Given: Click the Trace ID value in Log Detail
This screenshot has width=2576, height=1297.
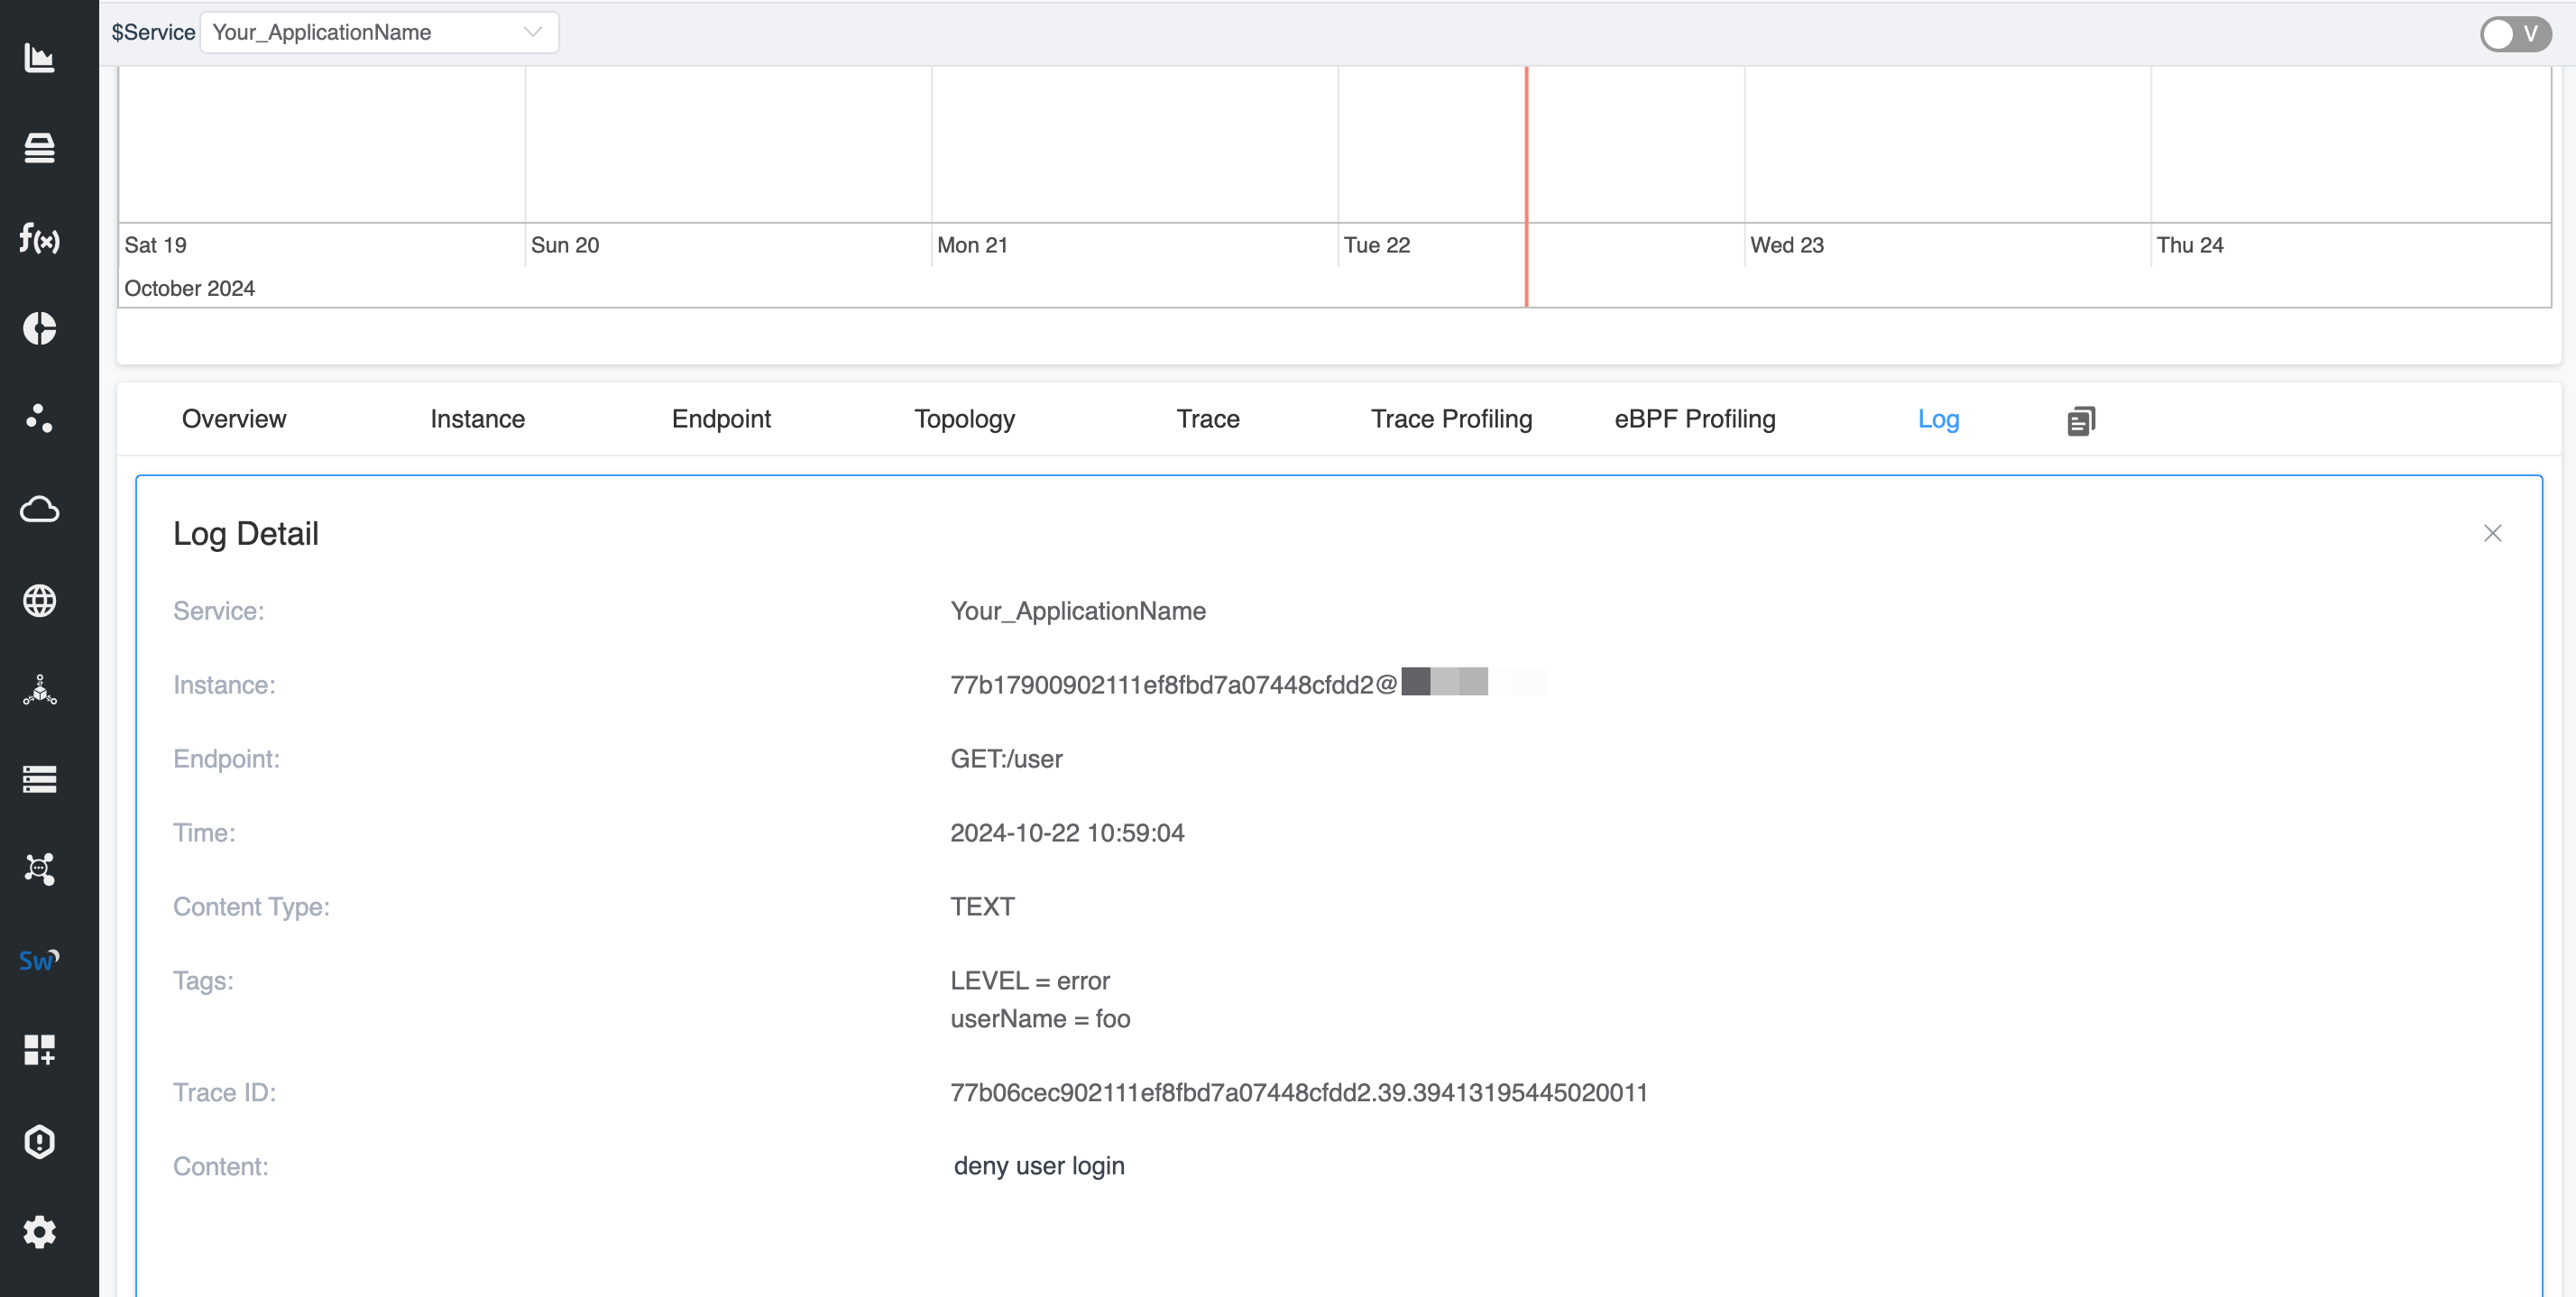Looking at the screenshot, I should point(1298,1092).
